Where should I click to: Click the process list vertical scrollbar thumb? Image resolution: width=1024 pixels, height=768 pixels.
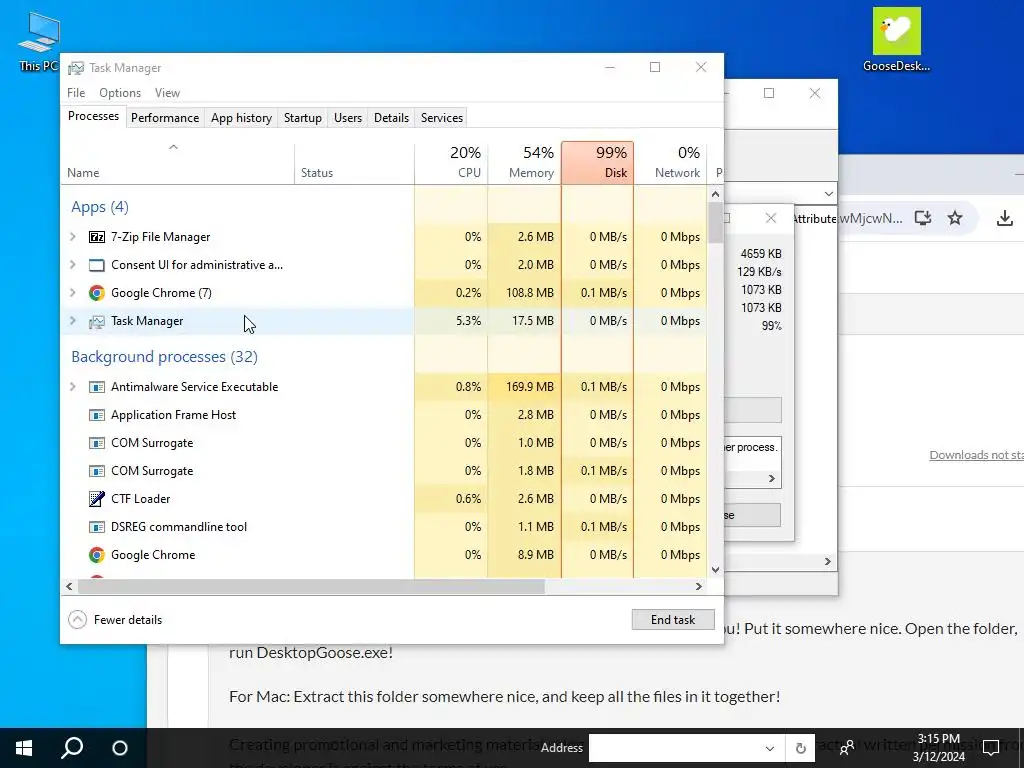coord(716,223)
